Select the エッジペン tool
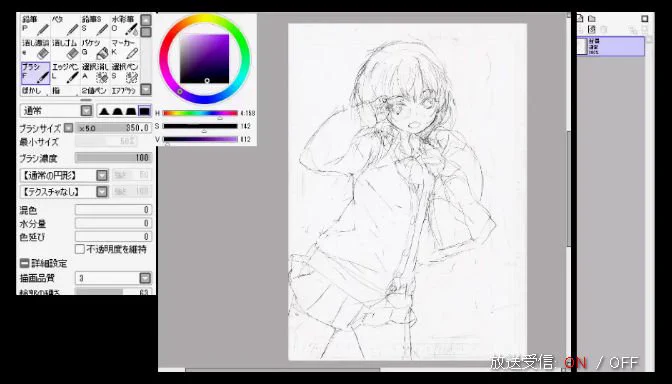 point(66,73)
